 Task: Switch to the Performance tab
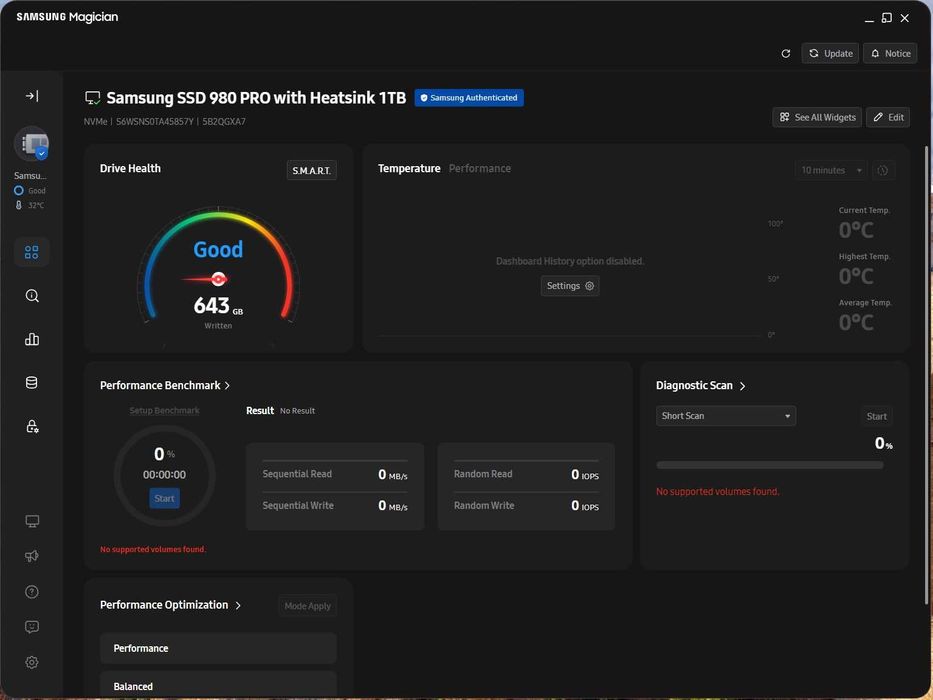coord(480,168)
